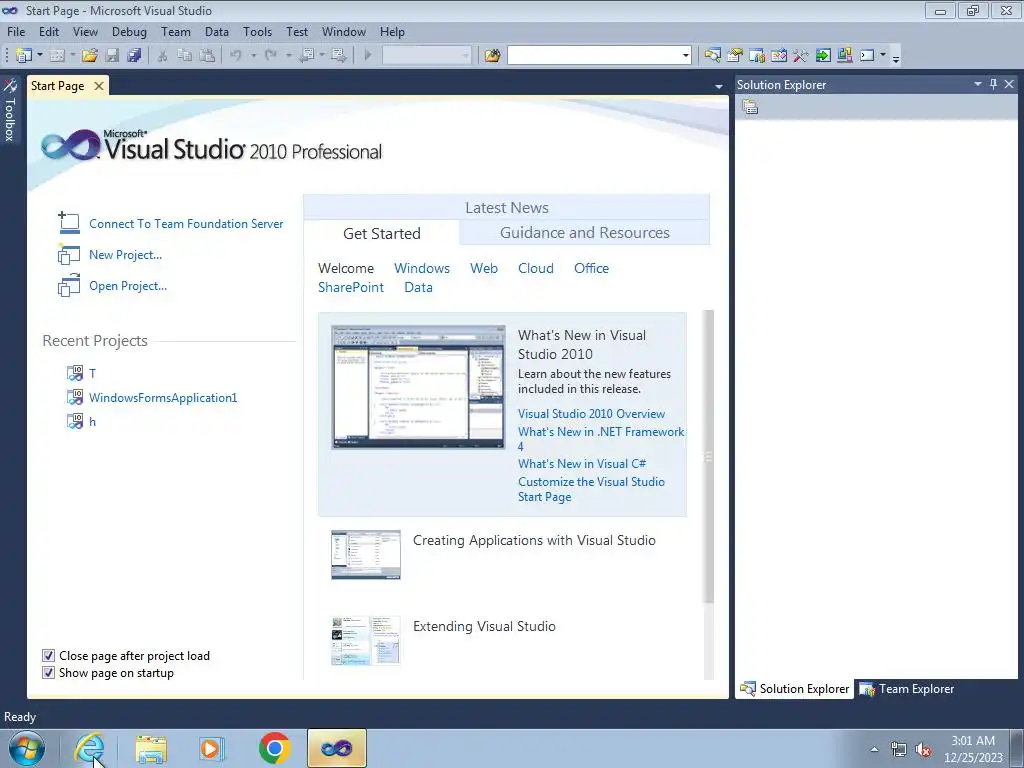Click the Save All toolbar icon
The width and height of the screenshot is (1024, 768).
pyautogui.click(x=135, y=56)
